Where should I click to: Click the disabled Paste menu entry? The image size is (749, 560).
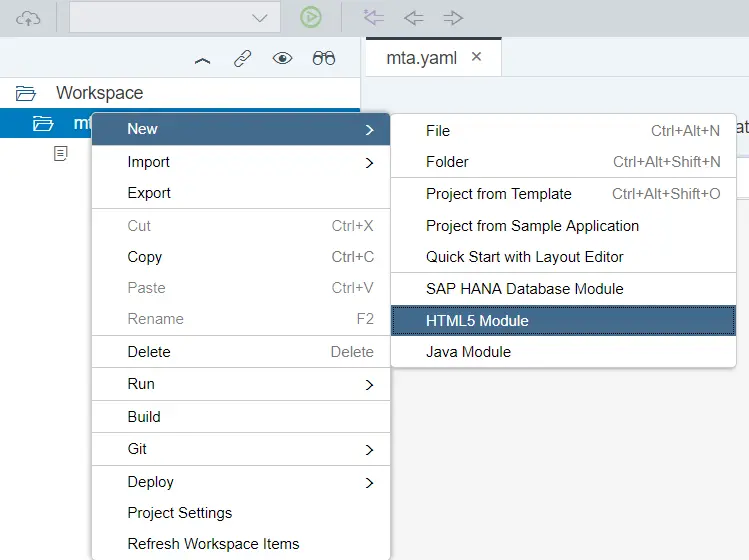click(x=241, y=288)
